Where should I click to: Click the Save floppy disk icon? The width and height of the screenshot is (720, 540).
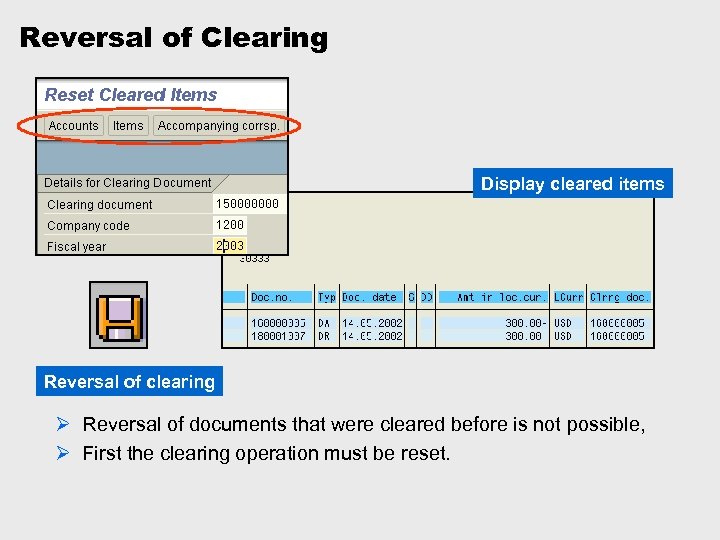click(x=118, y=315)
